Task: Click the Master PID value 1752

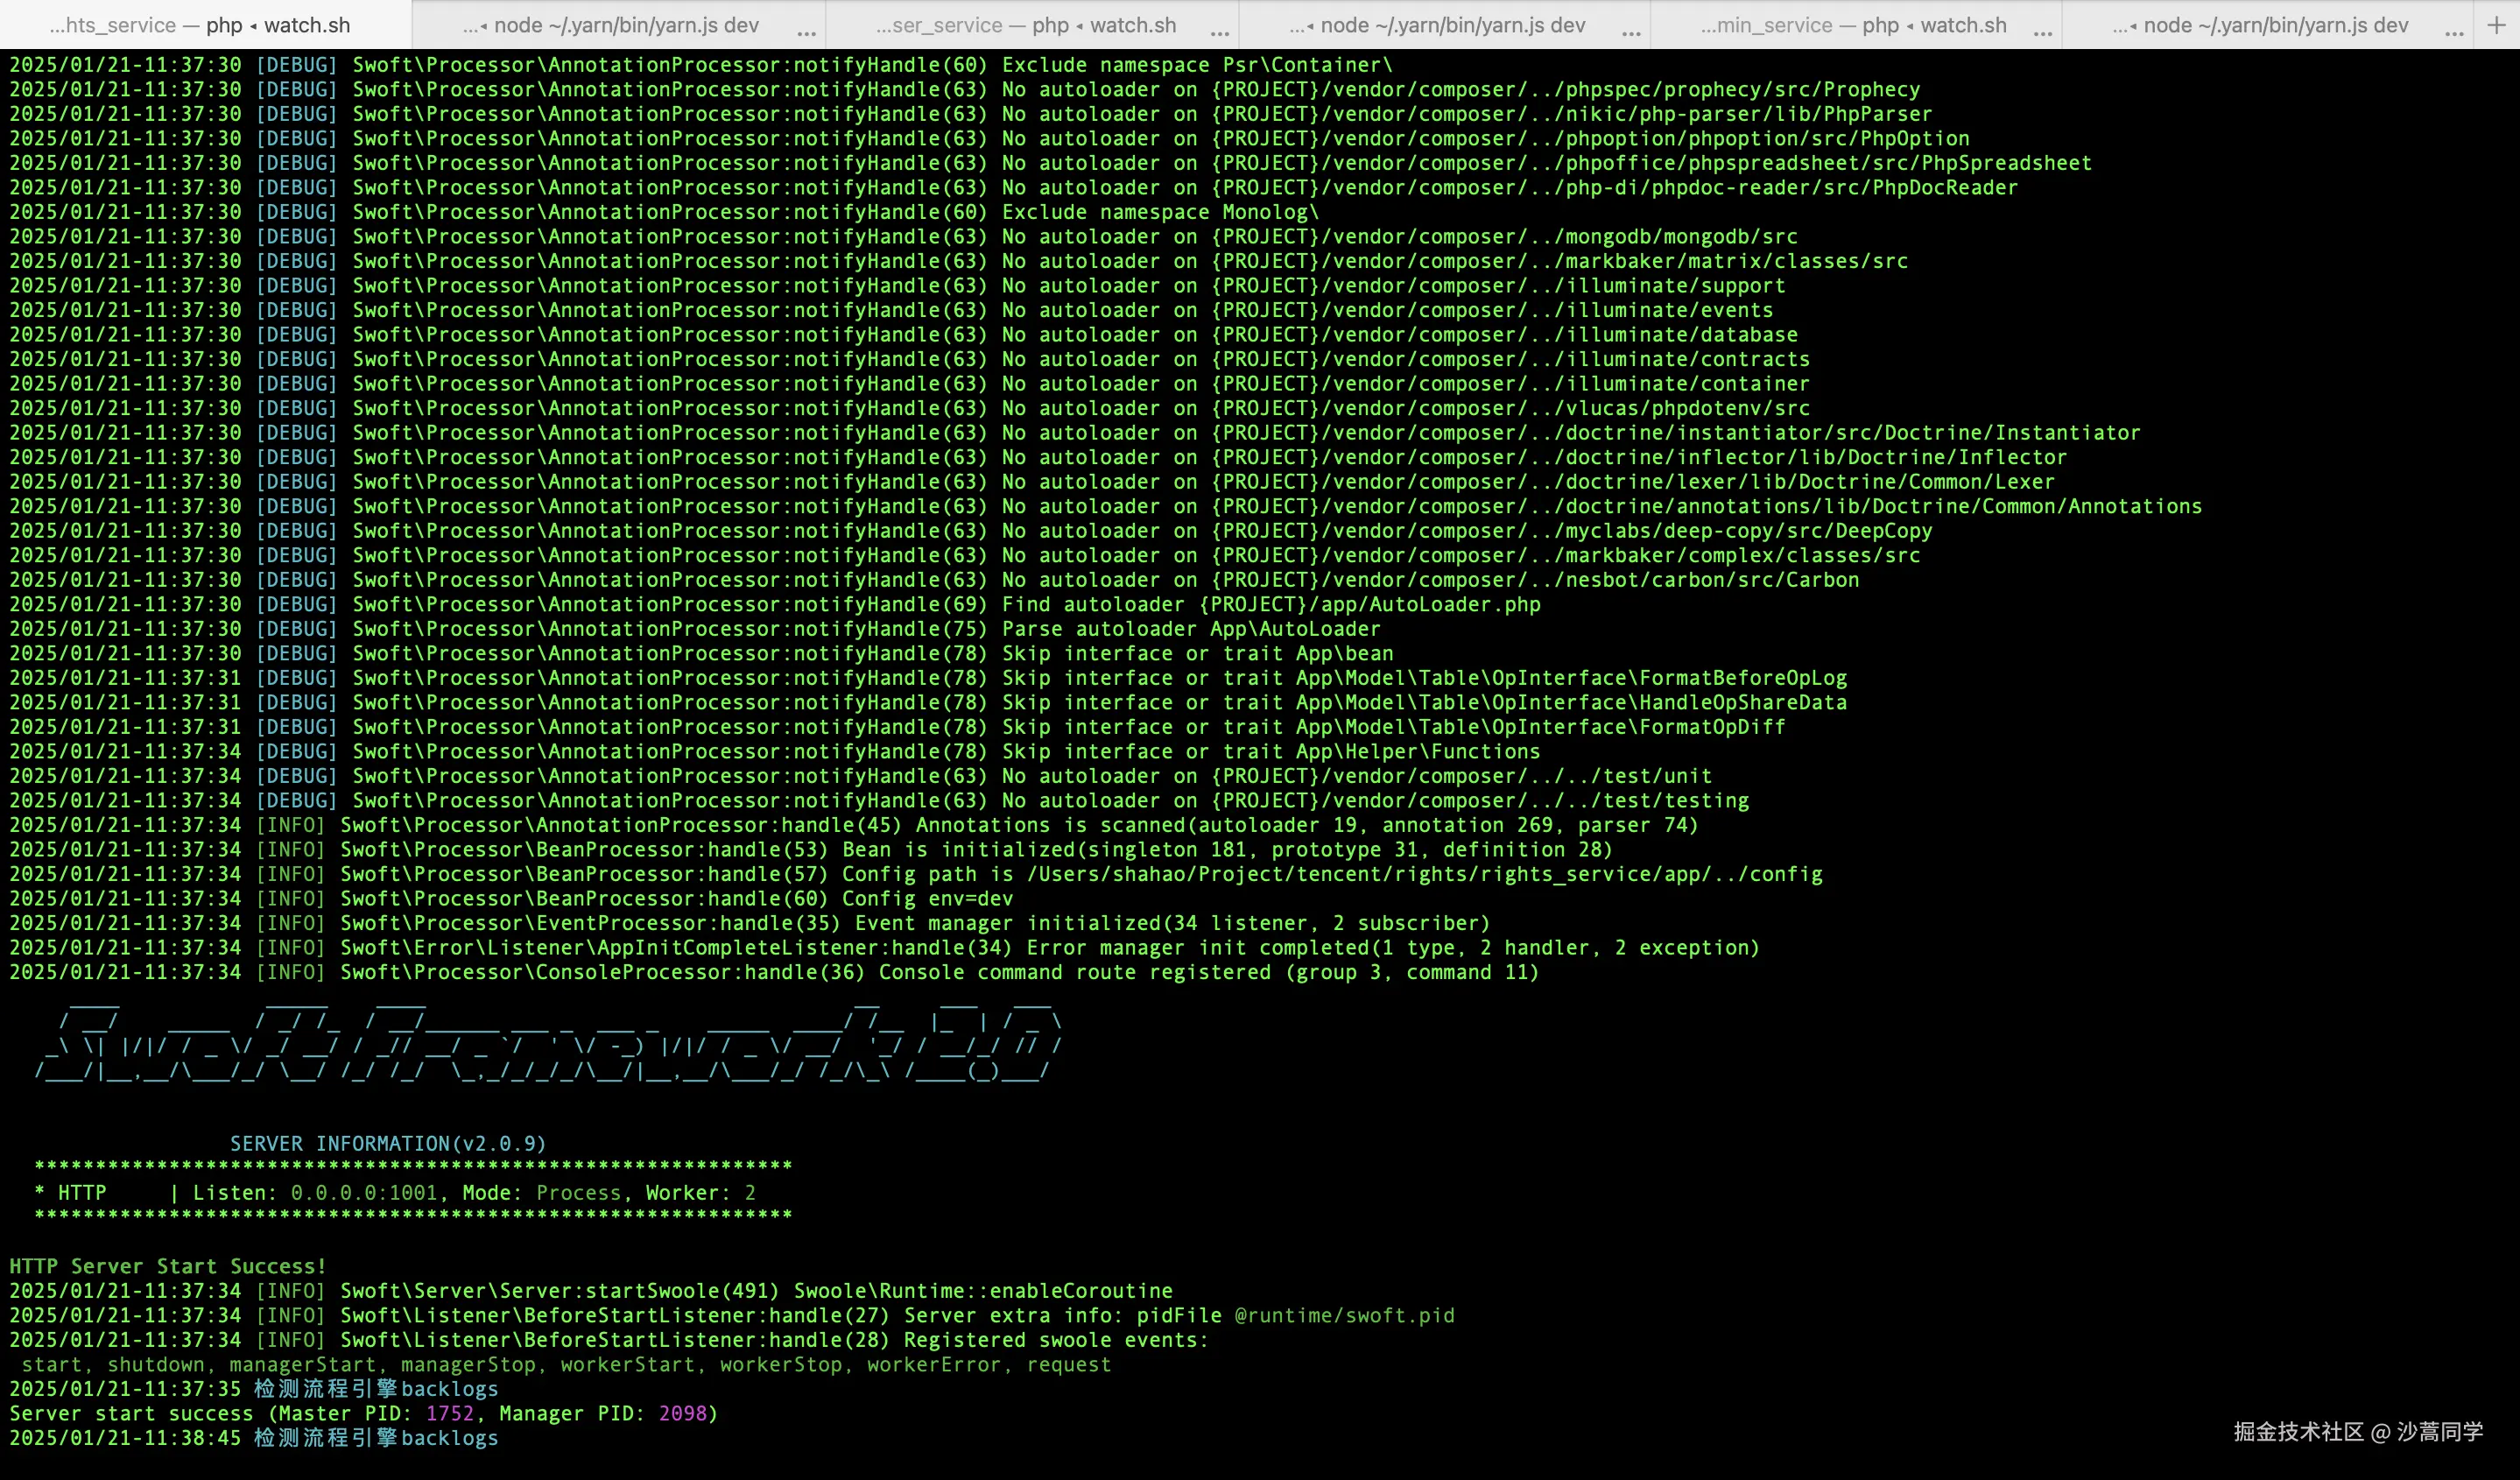Action: [449, 1413]
